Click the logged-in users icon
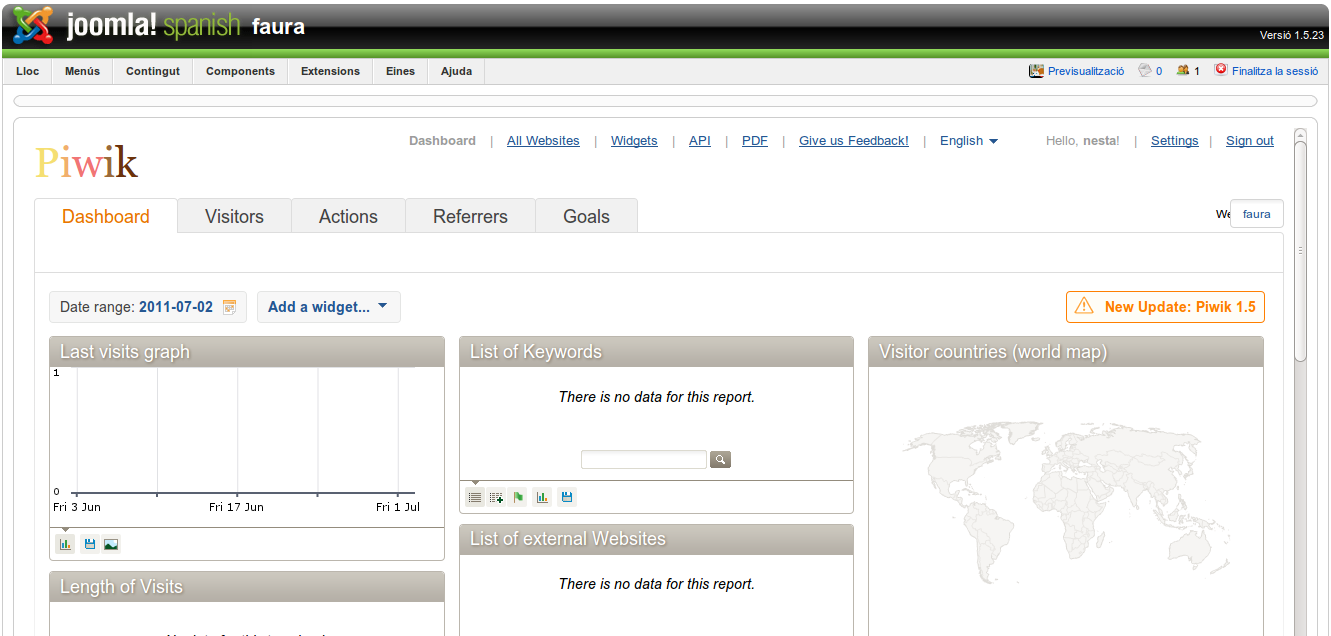This screenshot has width=1331, height=636. click(x=1183, y=71)
